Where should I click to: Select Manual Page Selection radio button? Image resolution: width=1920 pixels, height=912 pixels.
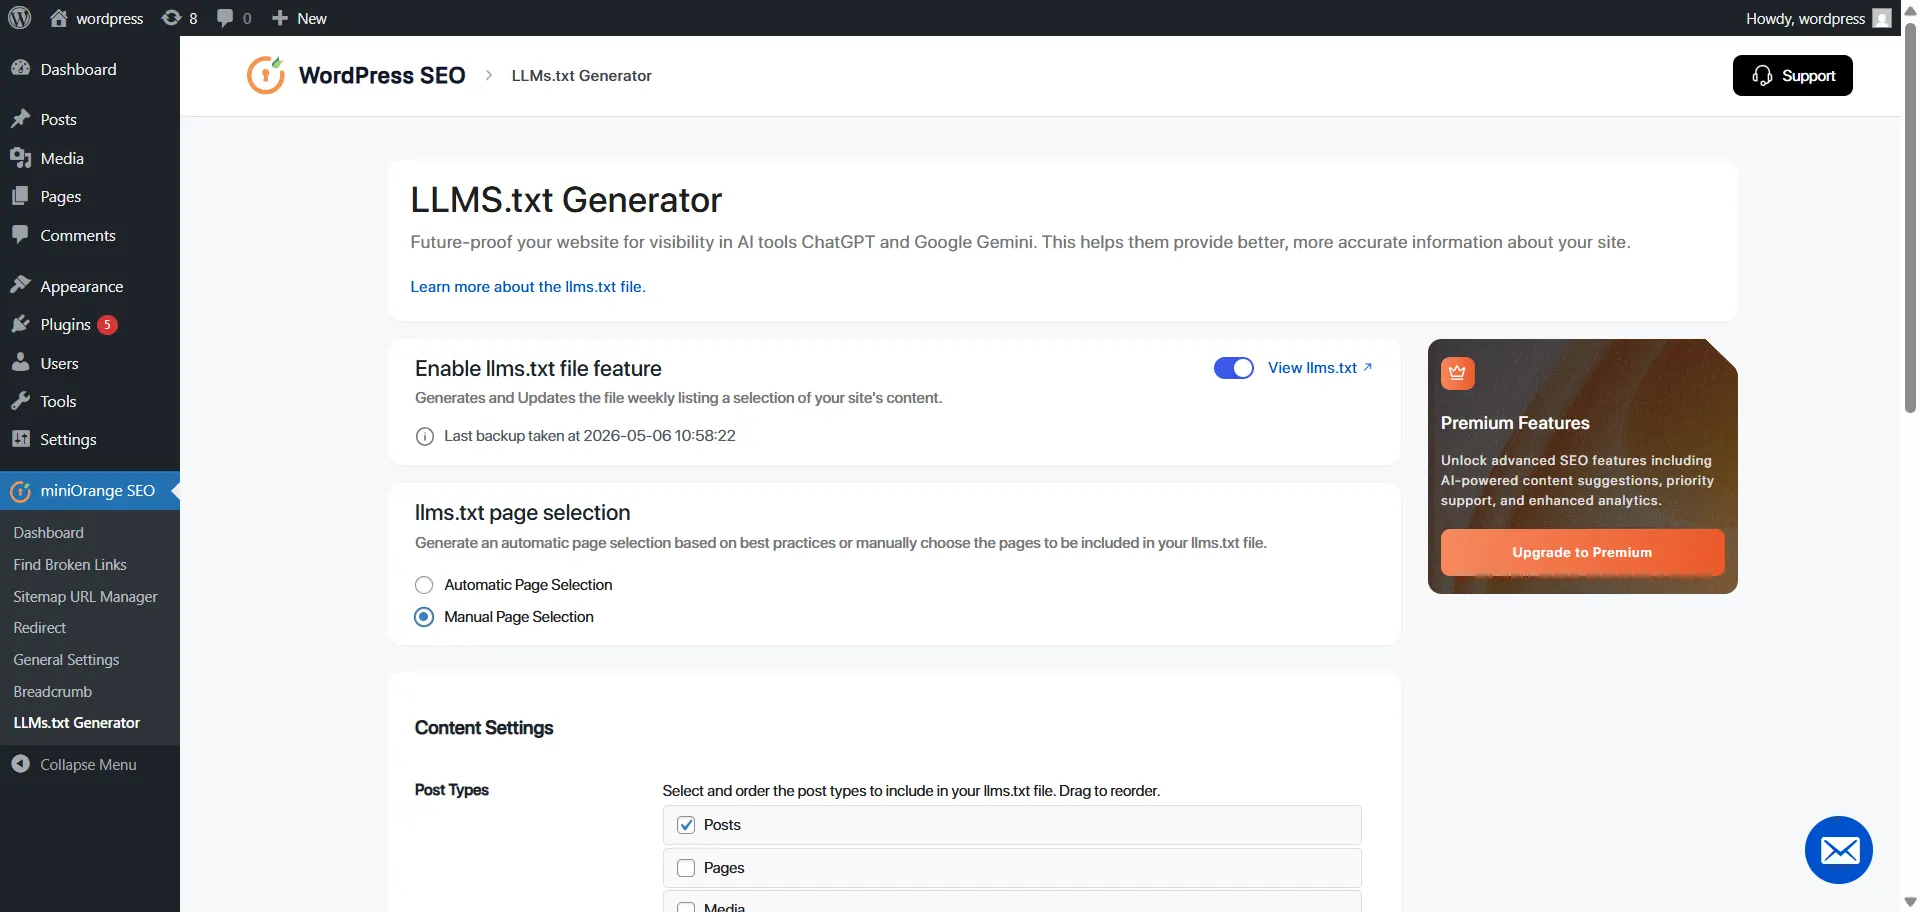[424, 617]
